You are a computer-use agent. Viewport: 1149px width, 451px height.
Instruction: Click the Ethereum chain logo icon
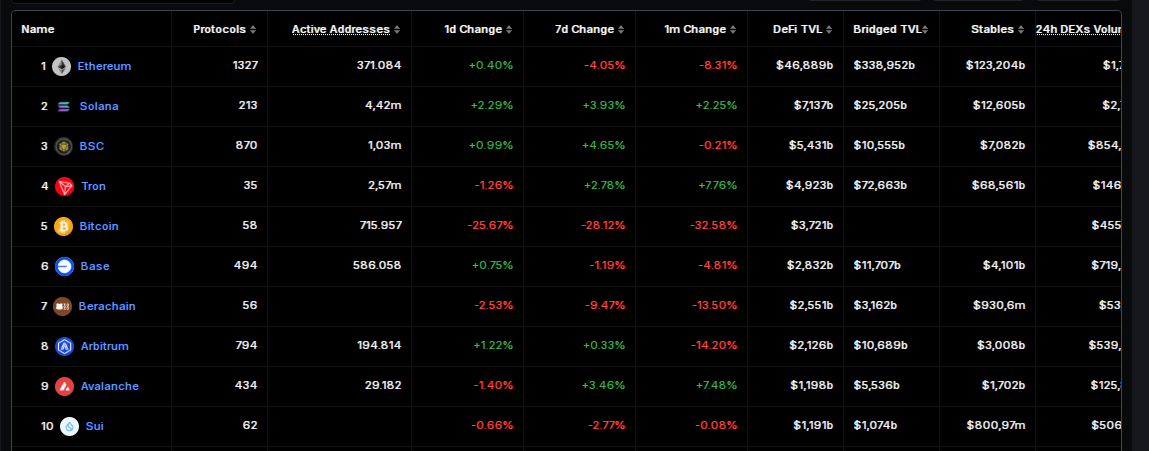(x=62, y=66)
